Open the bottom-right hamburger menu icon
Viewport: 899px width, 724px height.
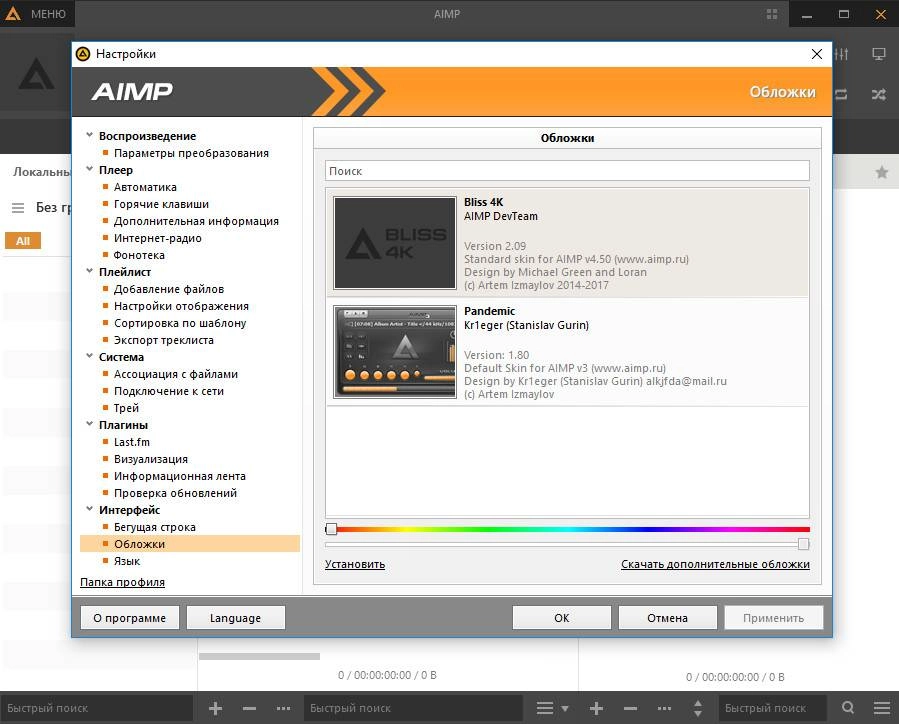882,709
